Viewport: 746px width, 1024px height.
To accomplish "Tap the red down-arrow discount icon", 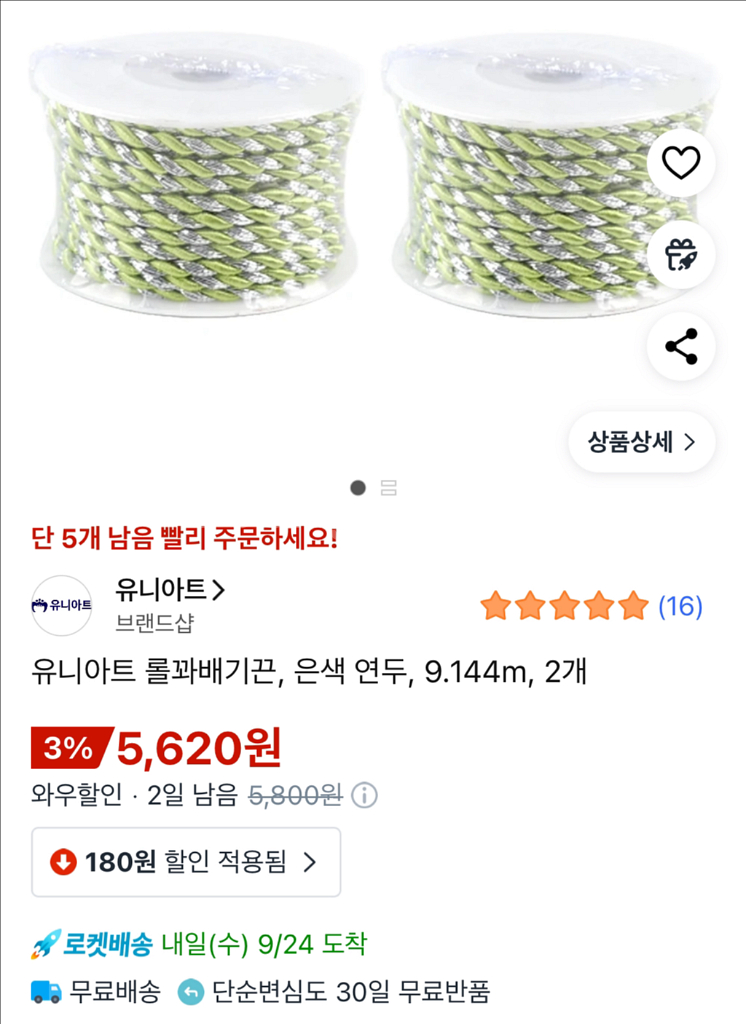I will [x=64, y=862].
